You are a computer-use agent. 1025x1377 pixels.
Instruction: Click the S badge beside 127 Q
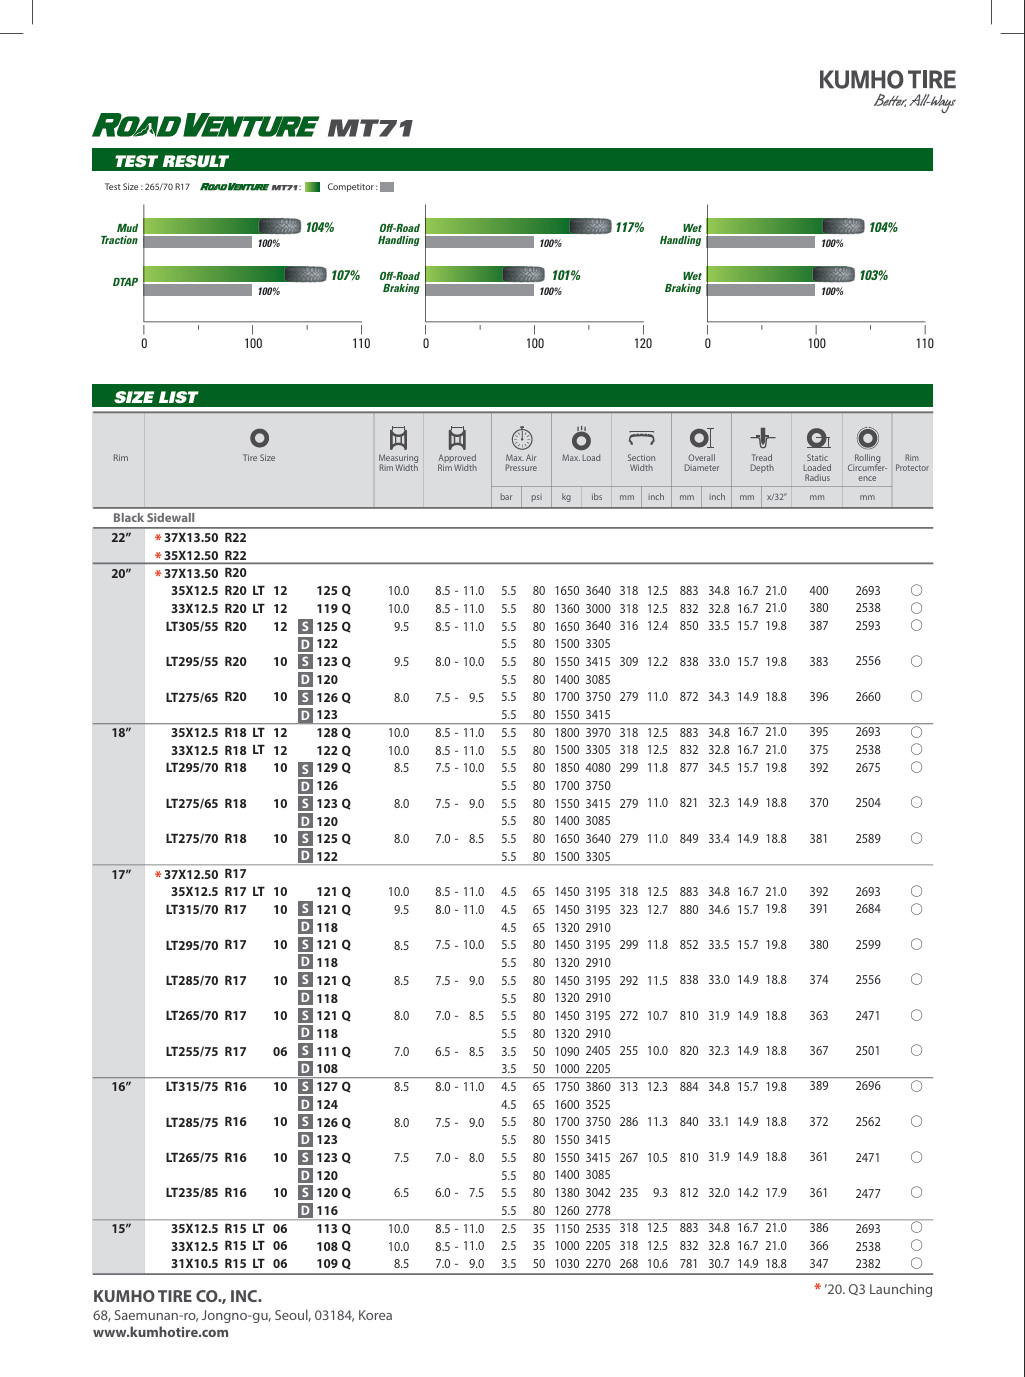[x=306, y=1087]
